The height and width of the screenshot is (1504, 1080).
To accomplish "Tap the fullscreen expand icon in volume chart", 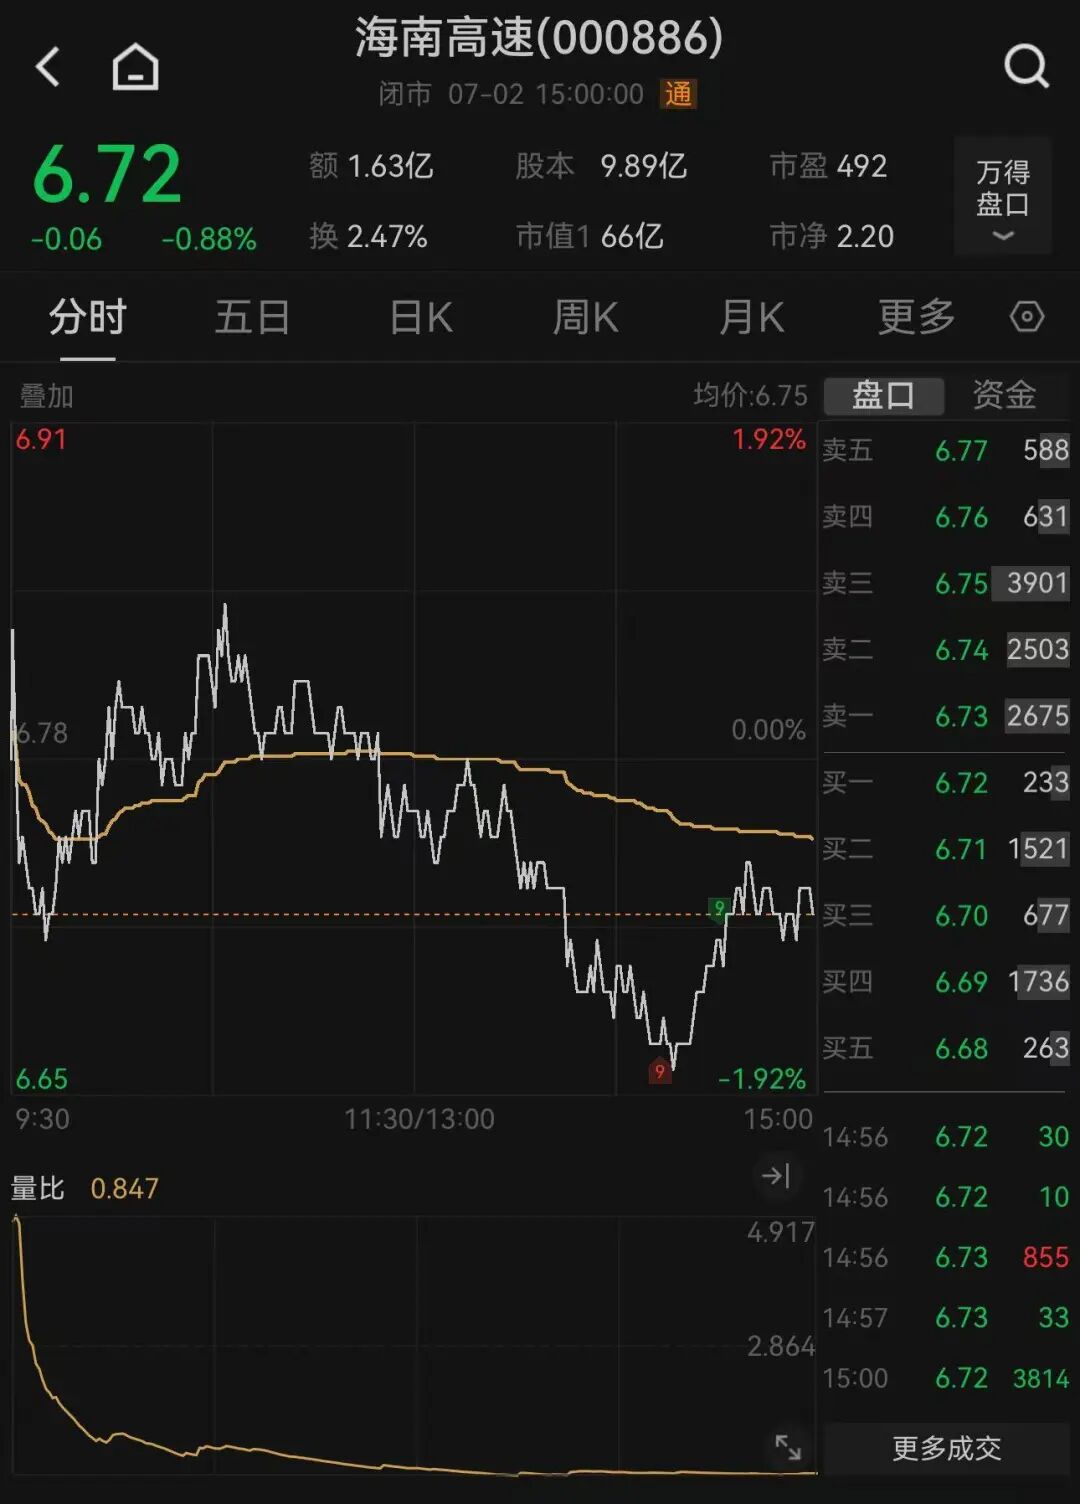I will [x=789, y=1444].
